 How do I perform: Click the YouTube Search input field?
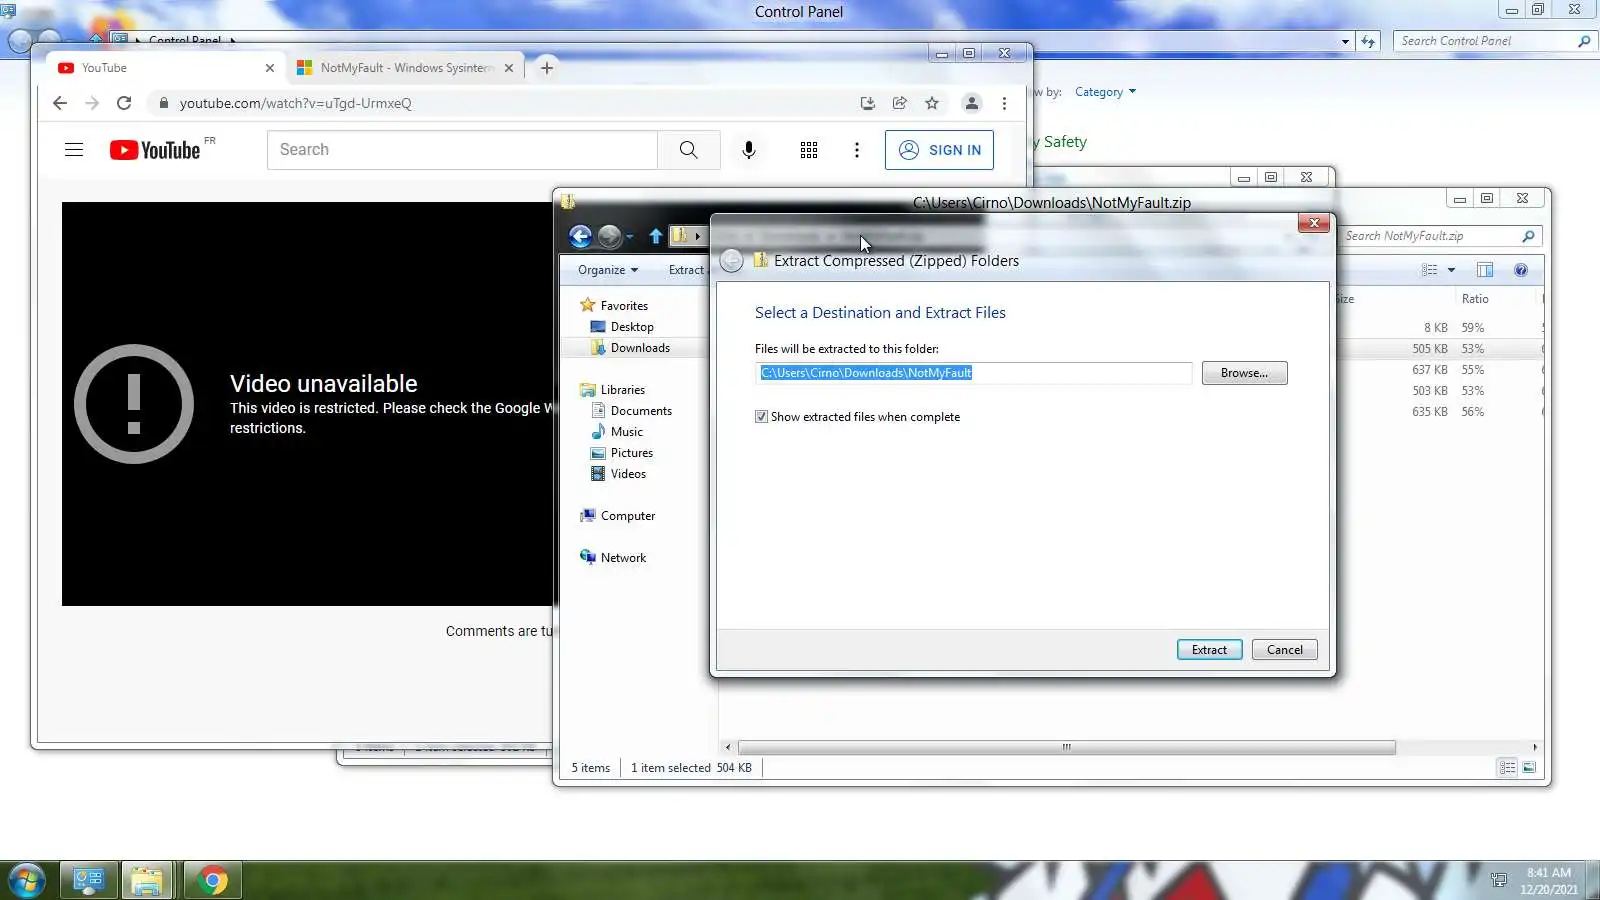coord(462,150)
